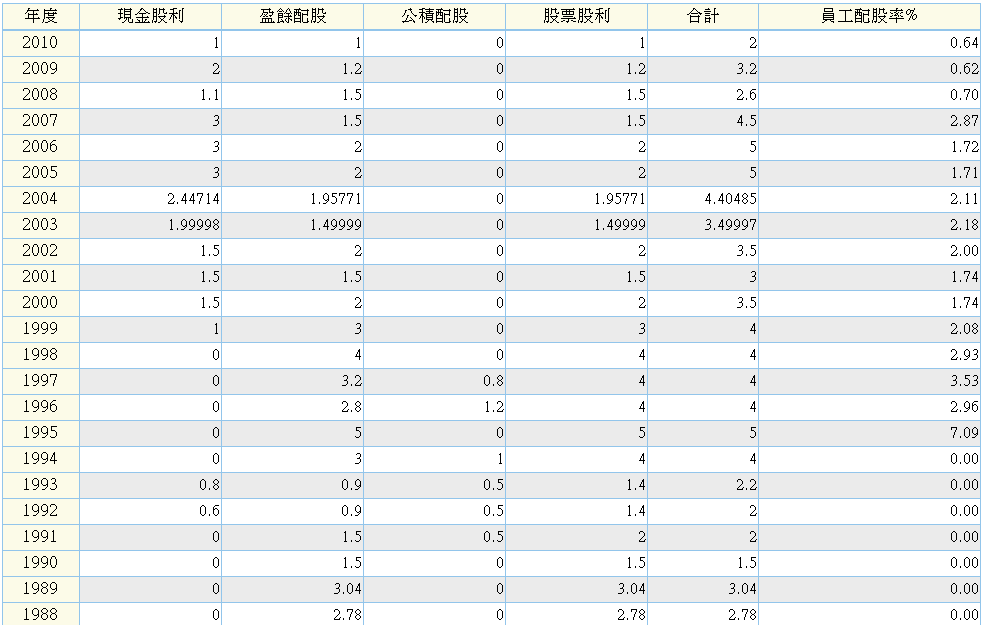
Task: Select the 2009 year cell
Action: [x=41, y=69]
